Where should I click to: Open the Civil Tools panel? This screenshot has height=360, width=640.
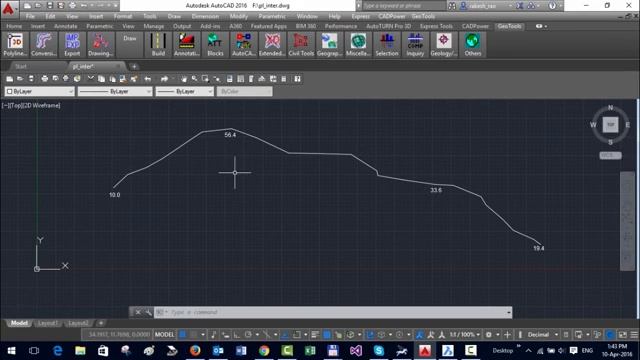click(x=301, y=45)
